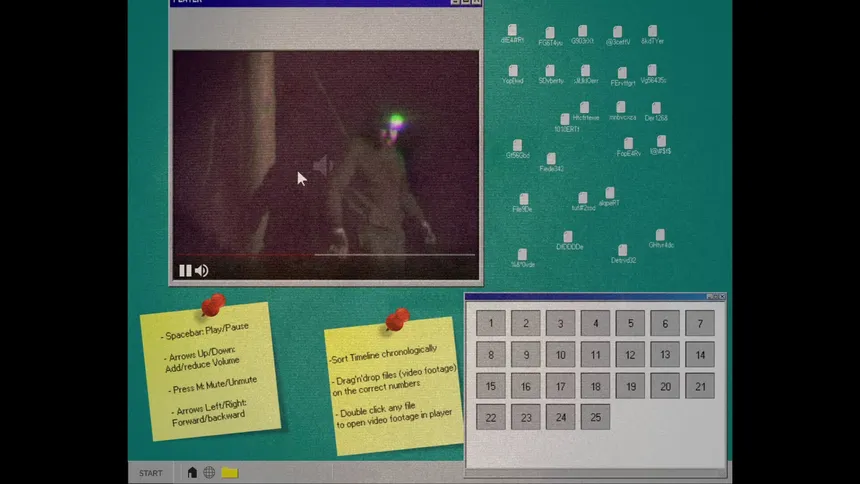Viewport: 860px width, 484px height.
Task: Click timeline slot number 1
Action: tap(491, 323)
